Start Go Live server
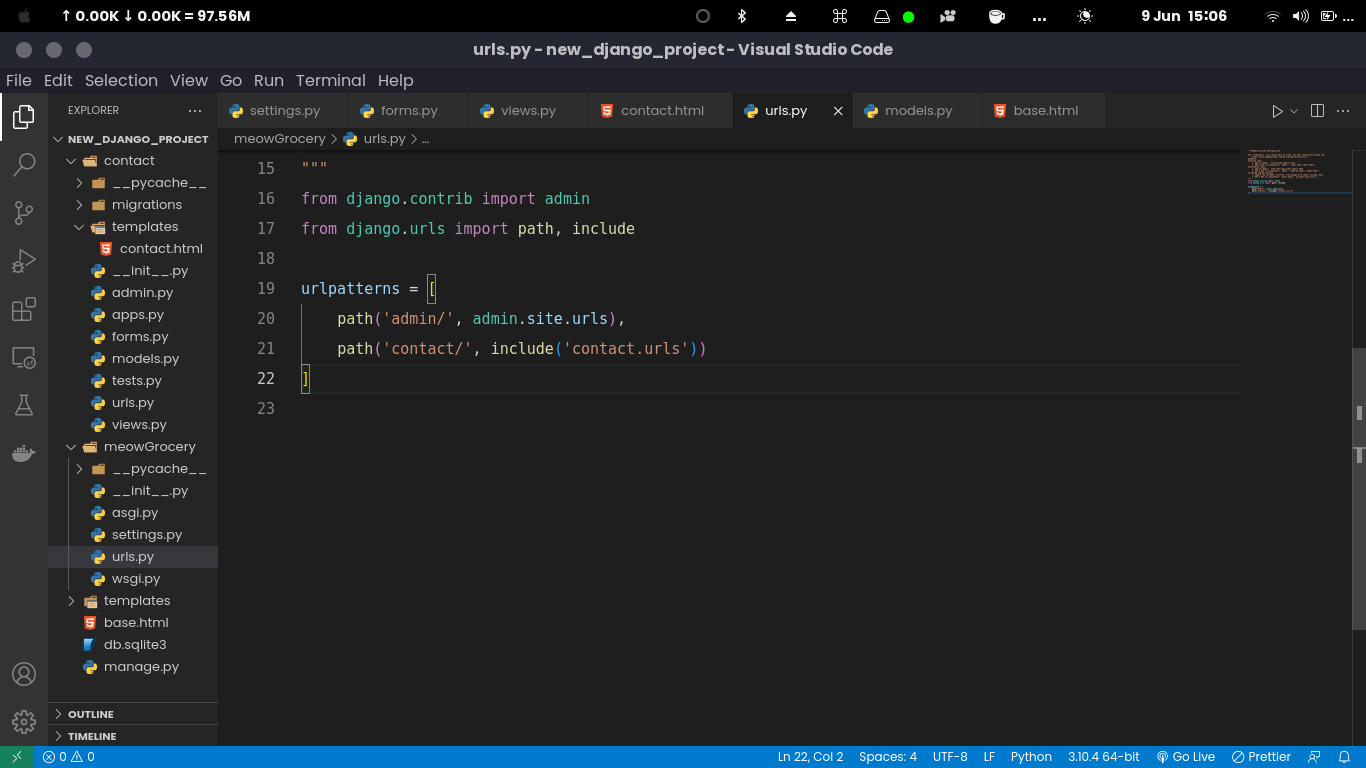This screenshot has height=768, width=1366. click(1185, 757)
